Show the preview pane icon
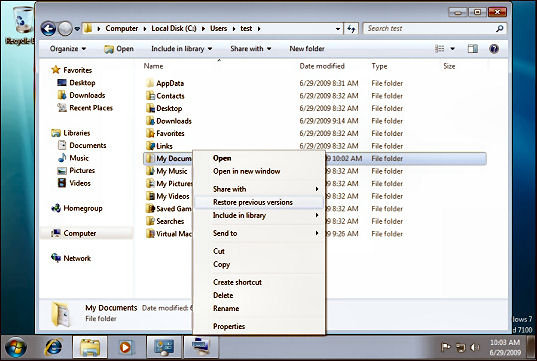 [473, 49]
